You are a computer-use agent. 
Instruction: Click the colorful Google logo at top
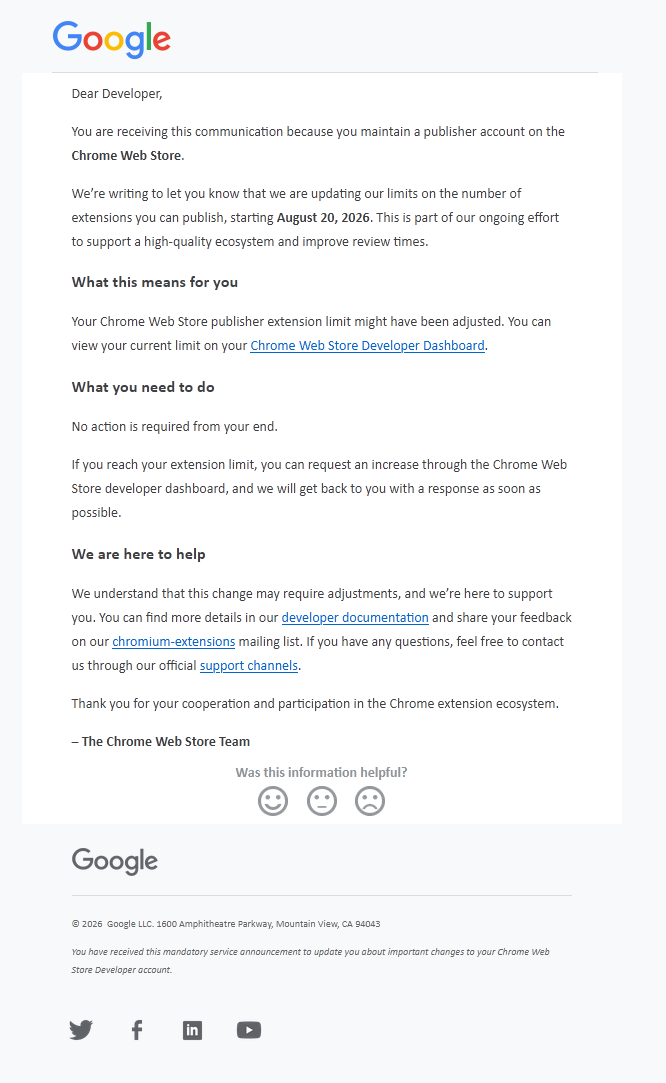point(111,39)
